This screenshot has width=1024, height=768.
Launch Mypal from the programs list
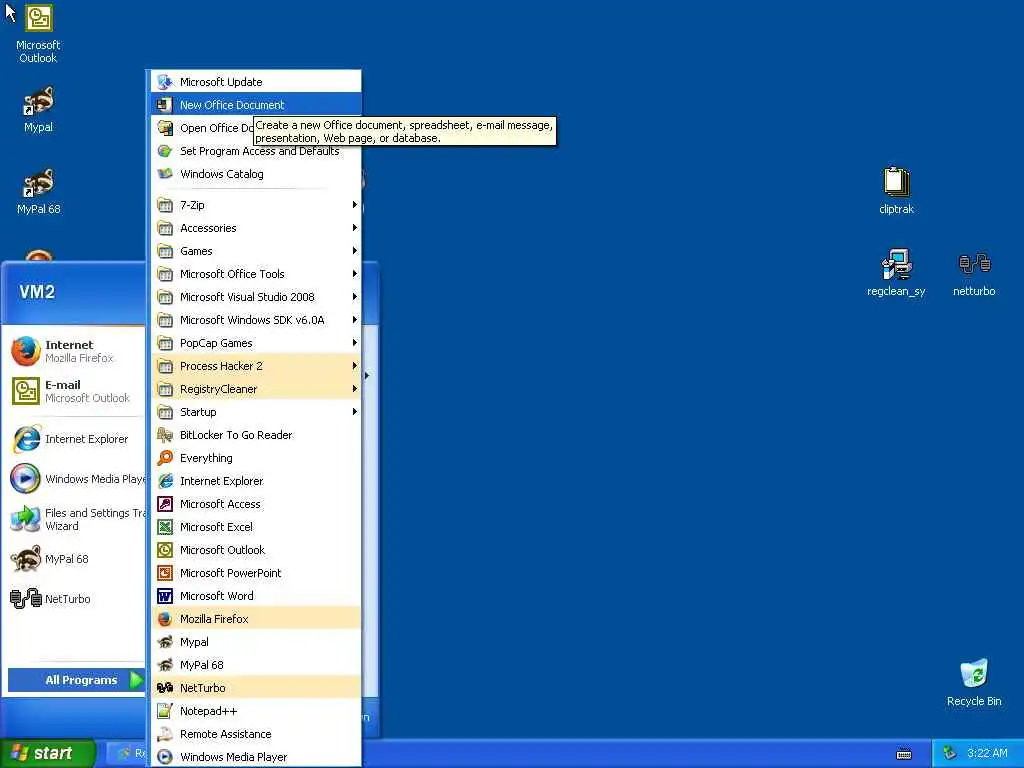pos(256,642)
